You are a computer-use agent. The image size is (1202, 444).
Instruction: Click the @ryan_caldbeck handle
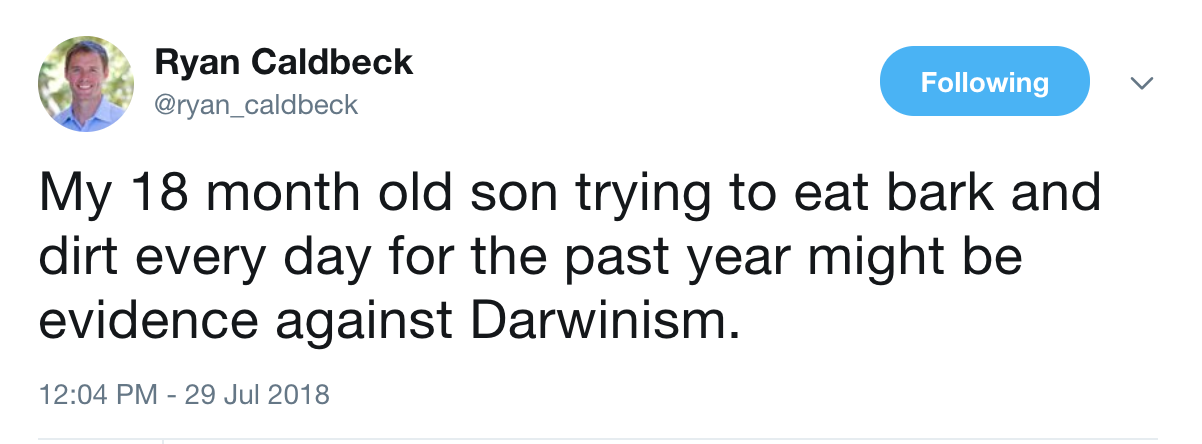point(256,104)
